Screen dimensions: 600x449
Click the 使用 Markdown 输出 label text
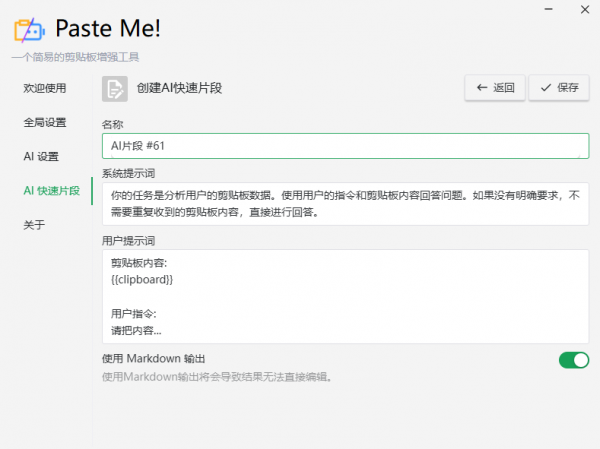point(153,359)
